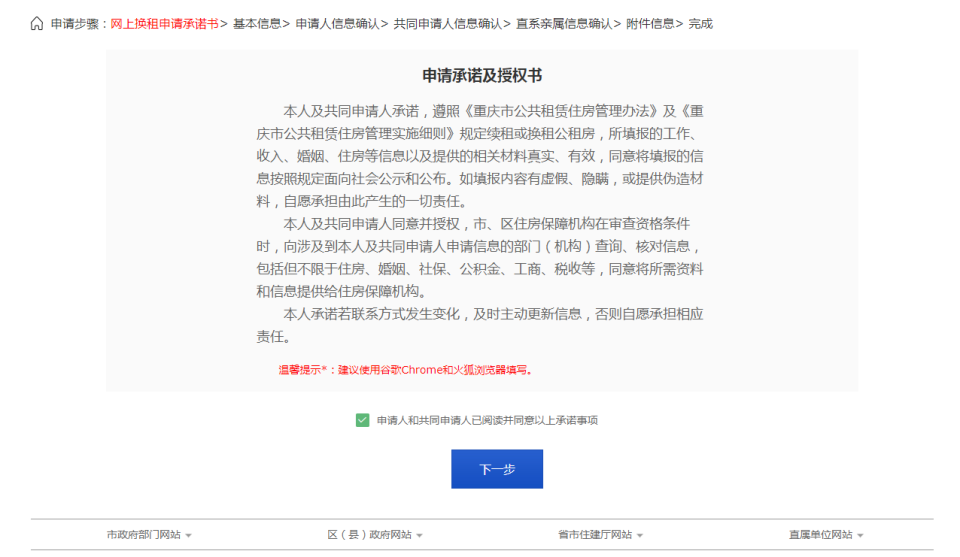
Task: Click the 申请承诺及授权书 heading
Action: [x=482, y=76]
